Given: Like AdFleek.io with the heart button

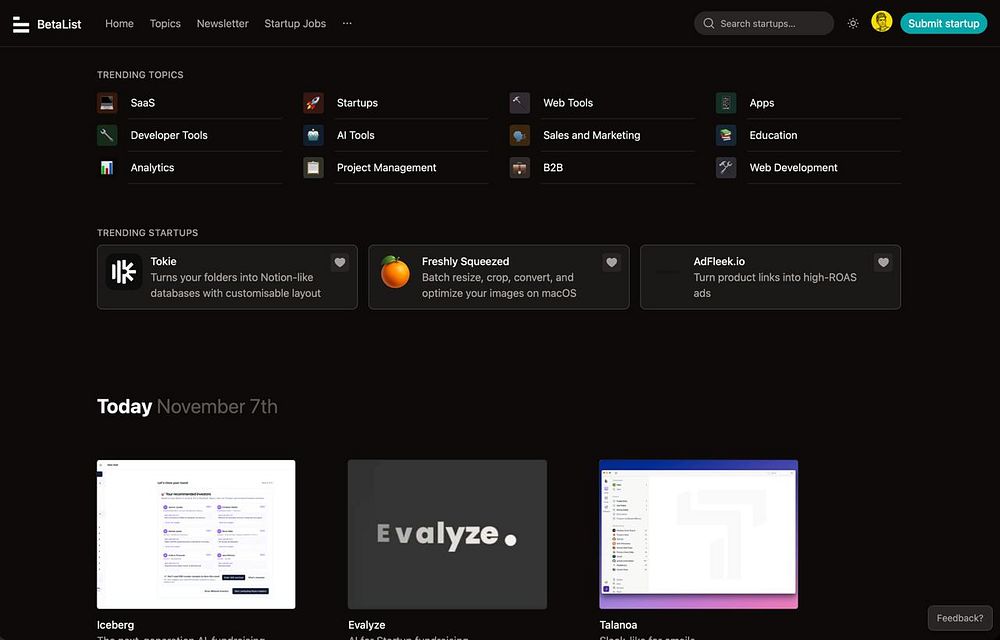Looking at the screenshot, I should [x=883, y=263].
